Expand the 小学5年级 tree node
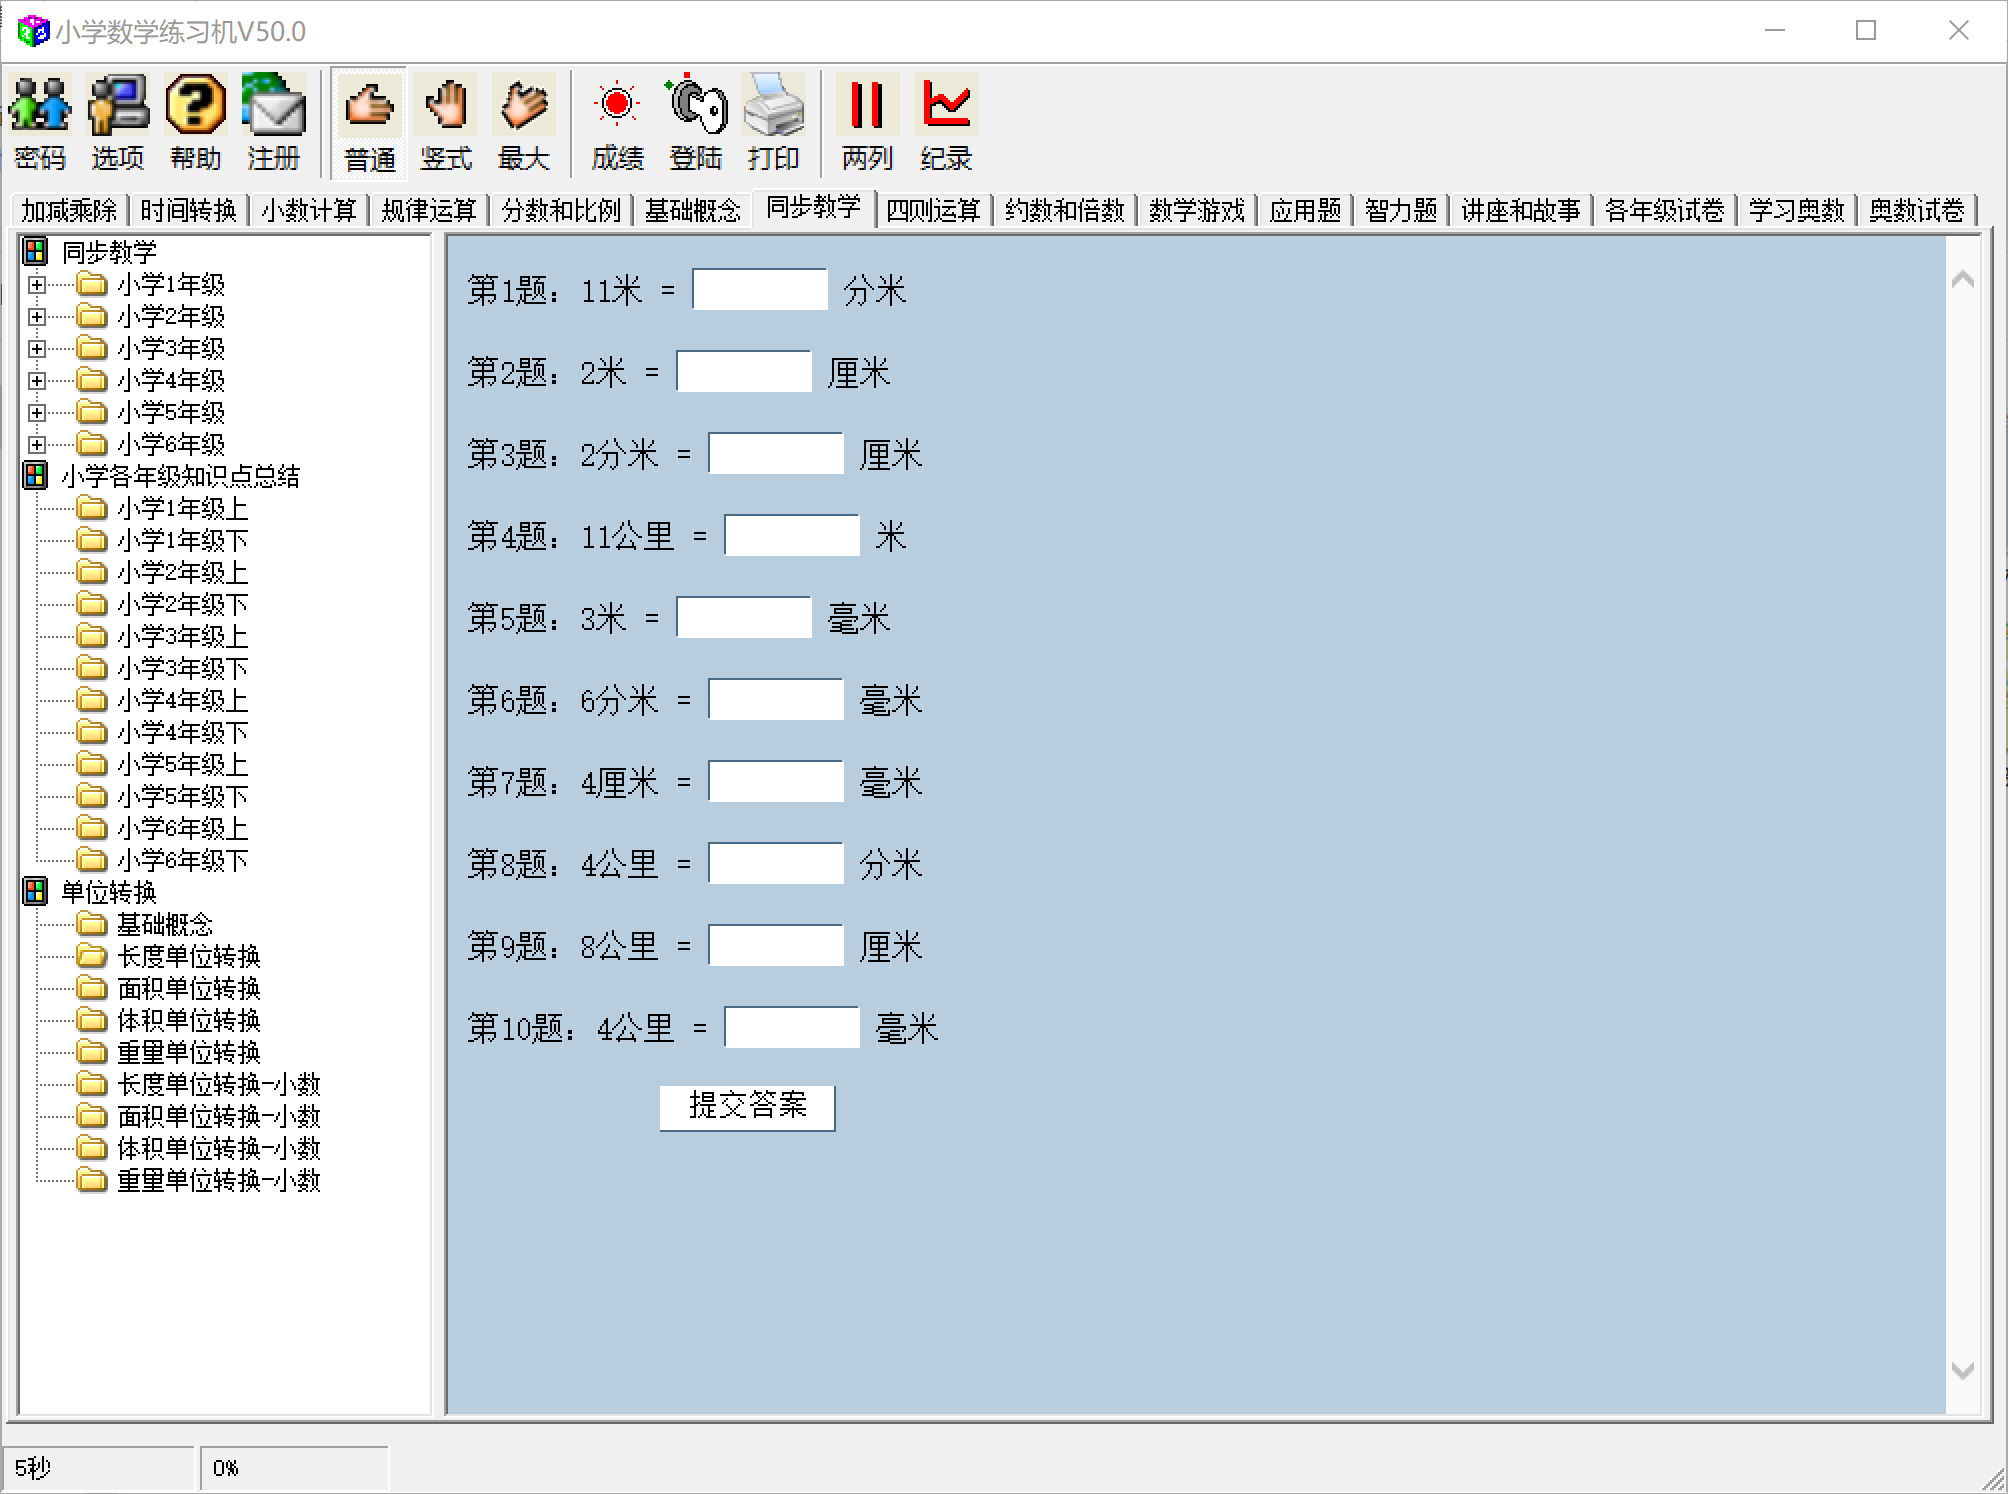Image resolution: width=2008 pixels, height=1494 pixels. (x=37, y=413)
